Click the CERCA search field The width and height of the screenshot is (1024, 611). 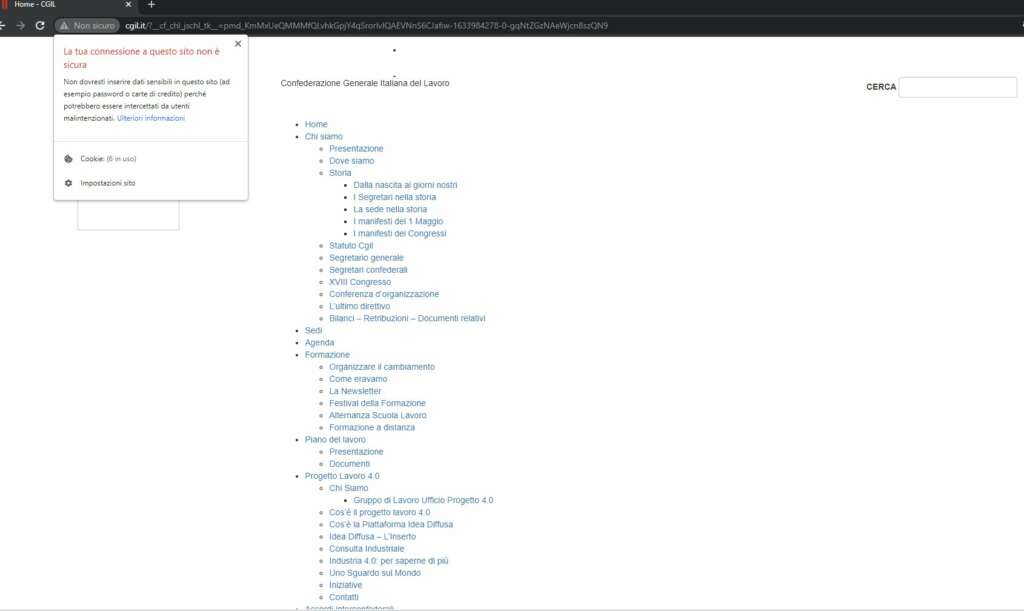coord(957,87)
